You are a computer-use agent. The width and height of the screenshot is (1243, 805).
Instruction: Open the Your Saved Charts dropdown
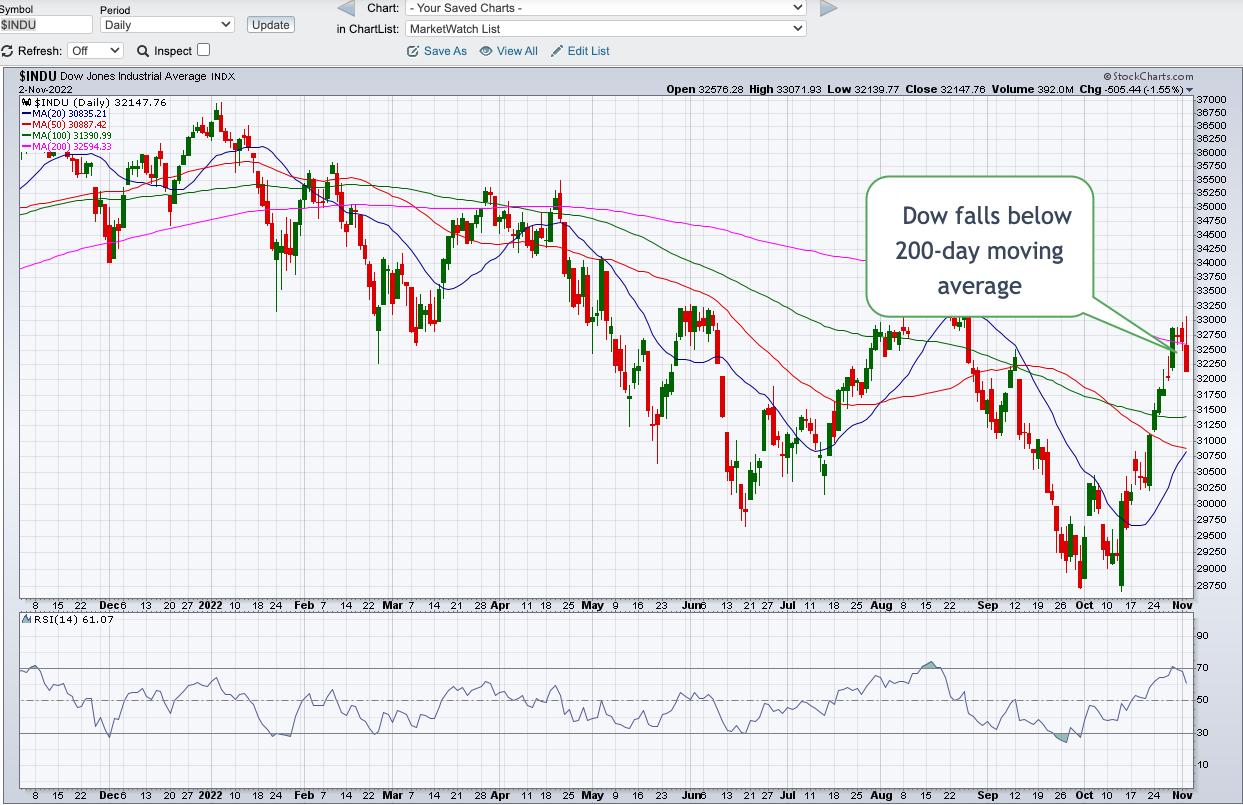[605, 8]
